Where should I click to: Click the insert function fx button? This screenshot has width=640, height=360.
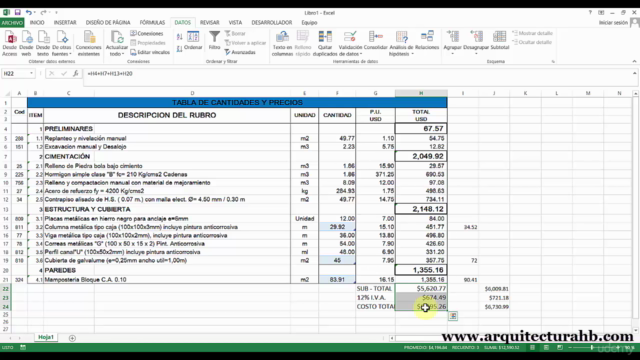(x=76, y=73)
